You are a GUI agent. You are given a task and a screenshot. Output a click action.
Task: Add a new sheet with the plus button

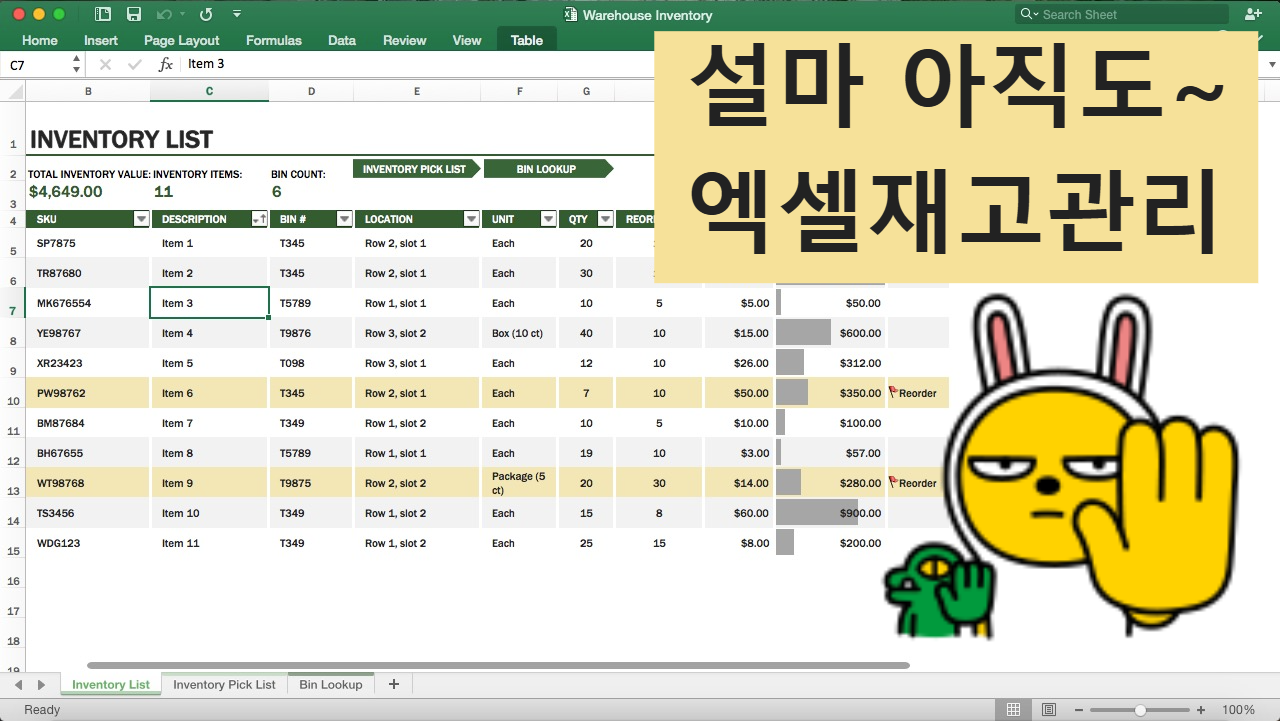click(x=393, y=685)
